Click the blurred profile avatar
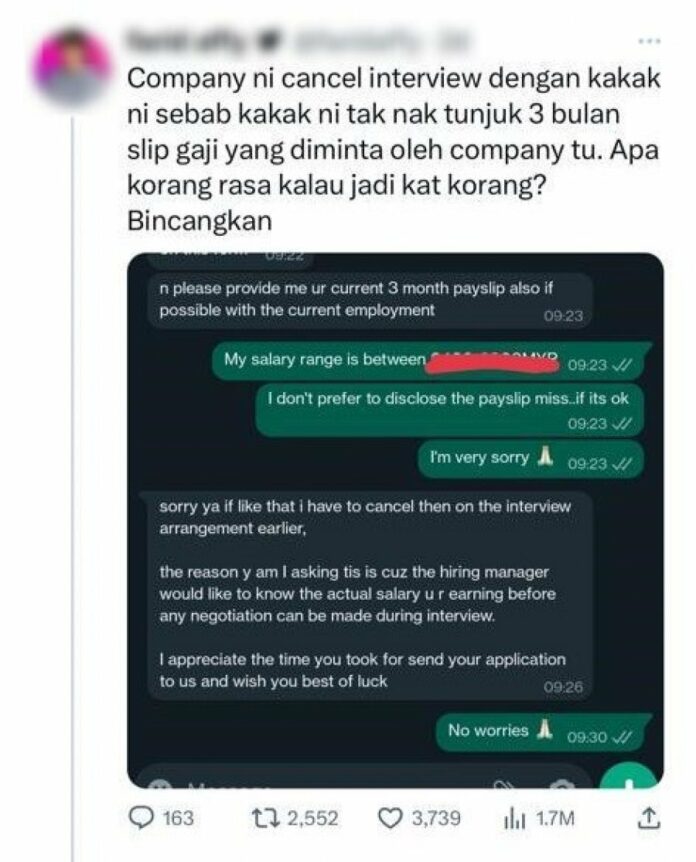Screen dimensions: 696x862 point(72,68)
